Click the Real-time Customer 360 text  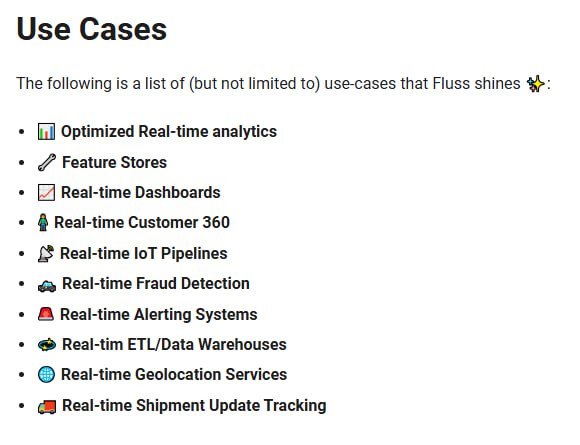coord(142,223)
